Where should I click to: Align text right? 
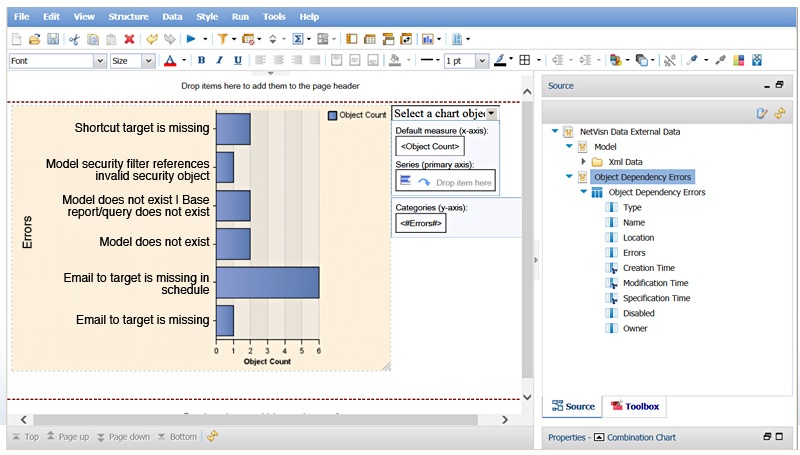point(297,61)
